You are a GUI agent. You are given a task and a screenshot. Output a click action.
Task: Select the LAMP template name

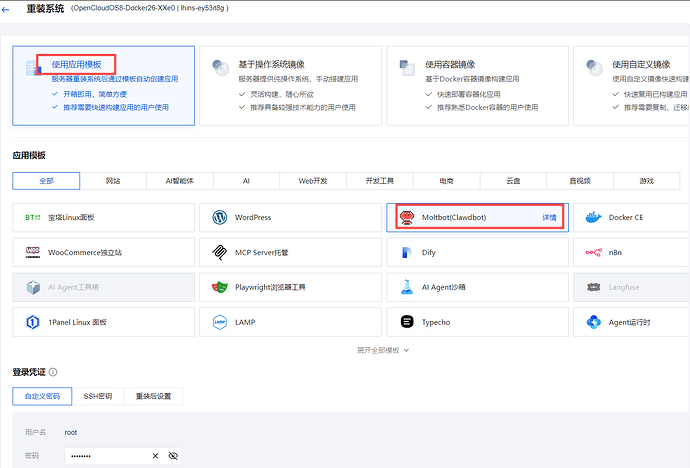[245, 322]
